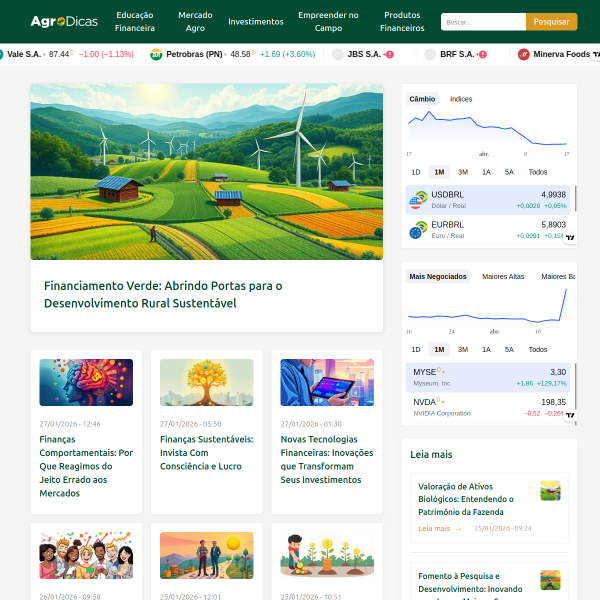Viewport: 600px width, 600px height.
Task: Click the Minerva Foods ticker name
Action: (x=561, y=54)
